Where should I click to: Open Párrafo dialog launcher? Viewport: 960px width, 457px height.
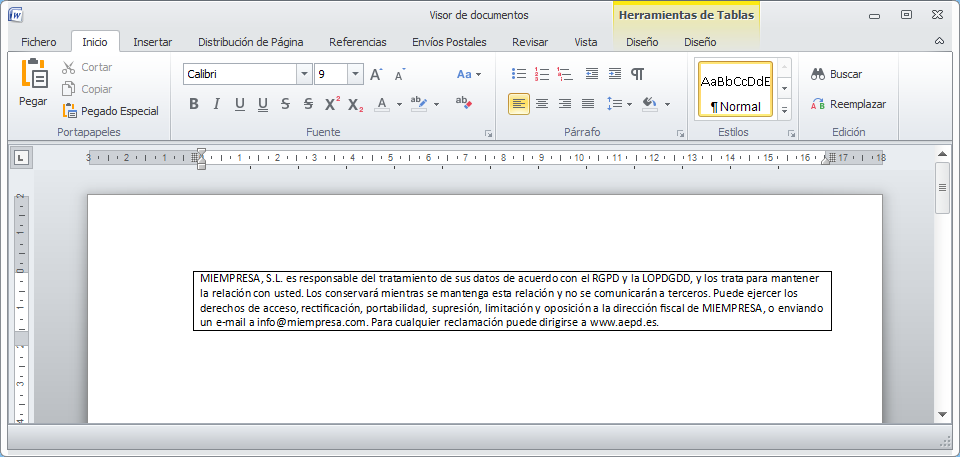(680, 133)
